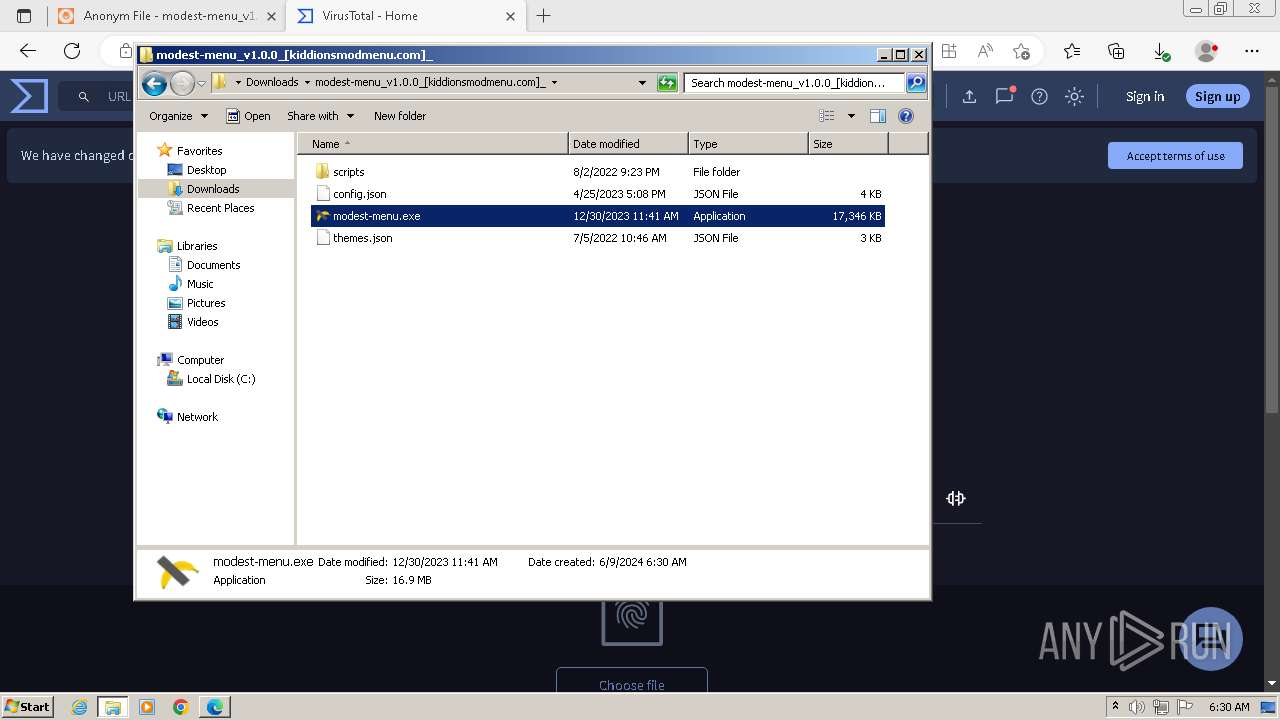Click Edge favorites star icon
1280x720 pixels.
click(1072, 51)
